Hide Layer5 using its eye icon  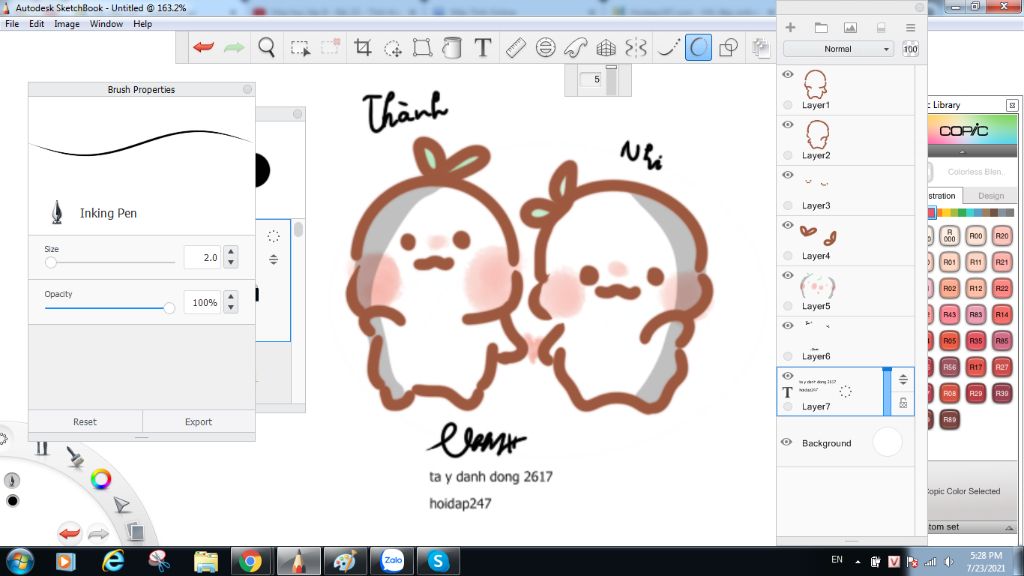[788, 276]
